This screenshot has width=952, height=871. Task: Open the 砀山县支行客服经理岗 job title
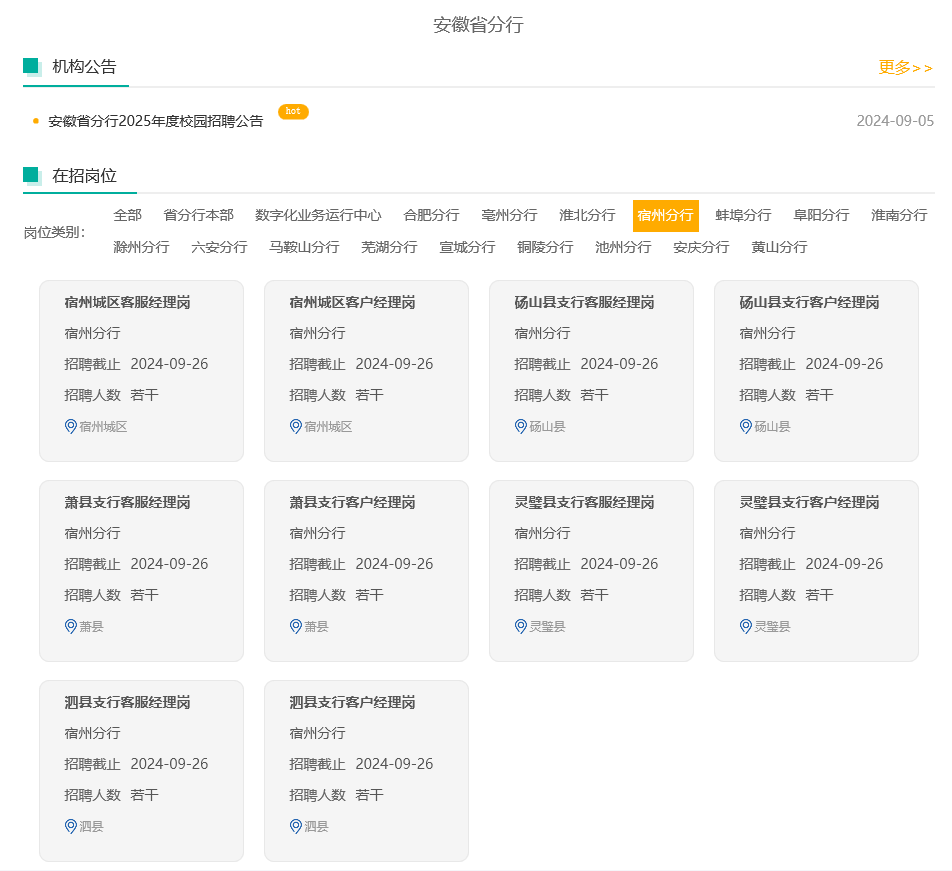584,302
